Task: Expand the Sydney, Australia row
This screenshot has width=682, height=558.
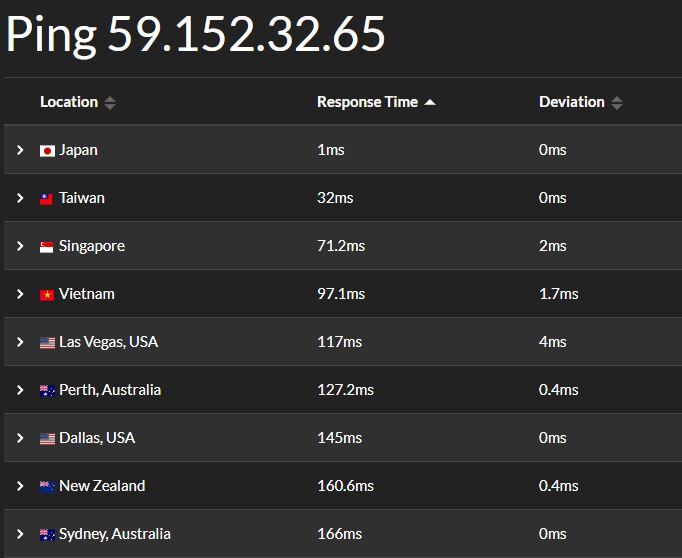Action: click(20, 534)
